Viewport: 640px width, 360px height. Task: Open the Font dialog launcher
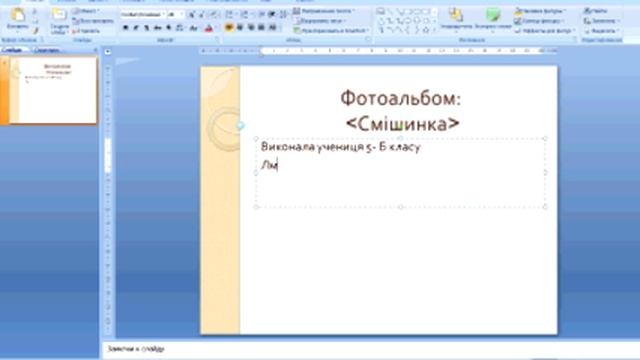click(217, 40)
